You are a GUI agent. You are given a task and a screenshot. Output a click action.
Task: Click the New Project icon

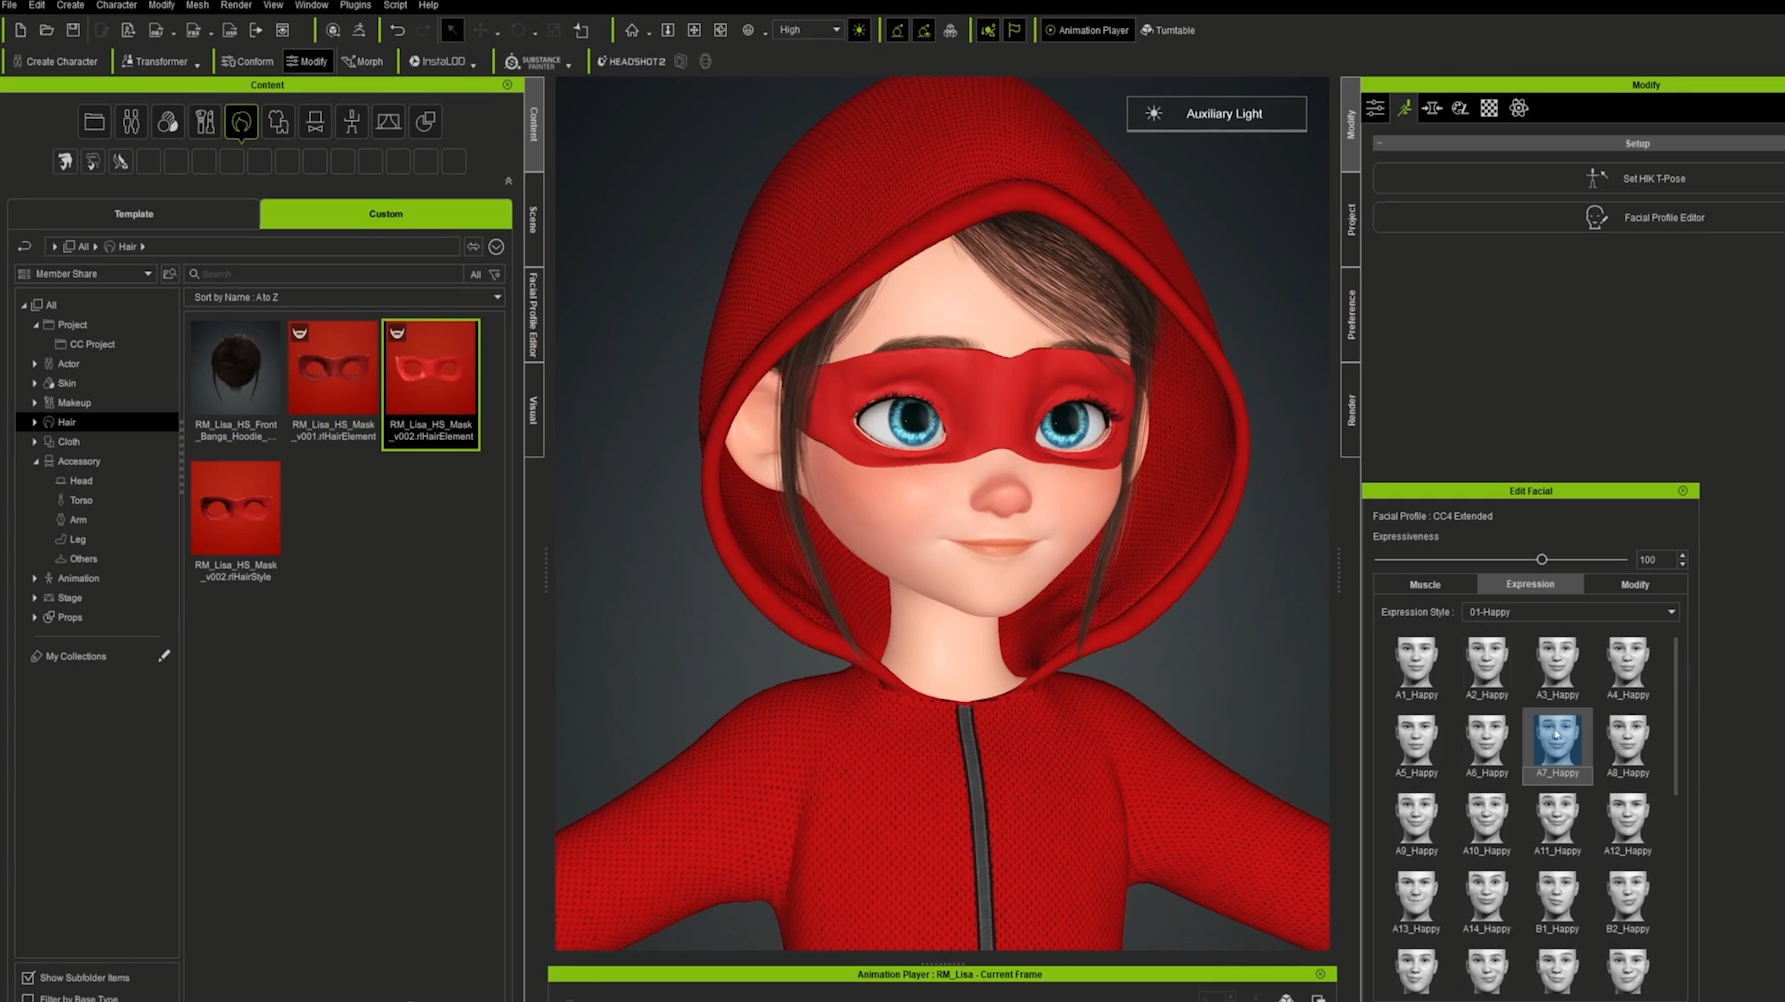(20, 30)
